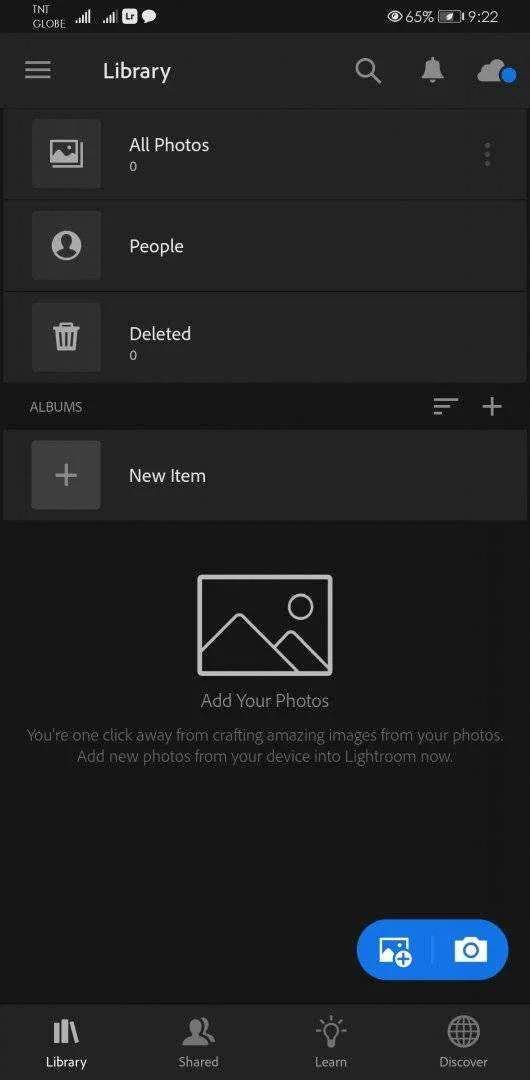Open the People label

(156, 247)
